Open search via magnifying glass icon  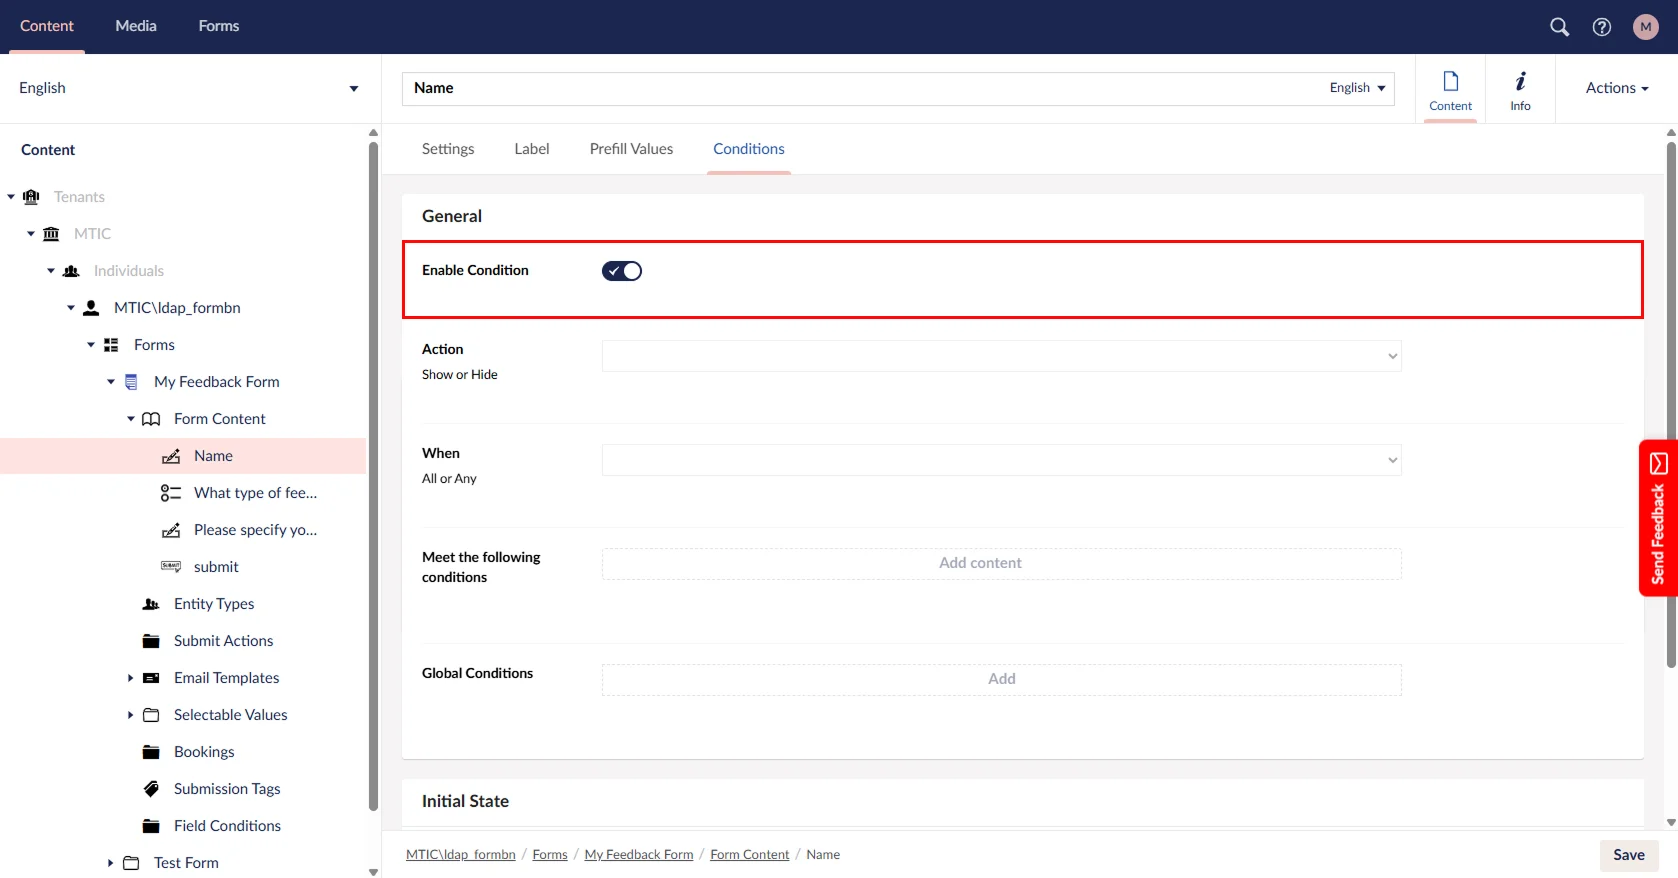pyautogui.click(x=1559, y=27)
